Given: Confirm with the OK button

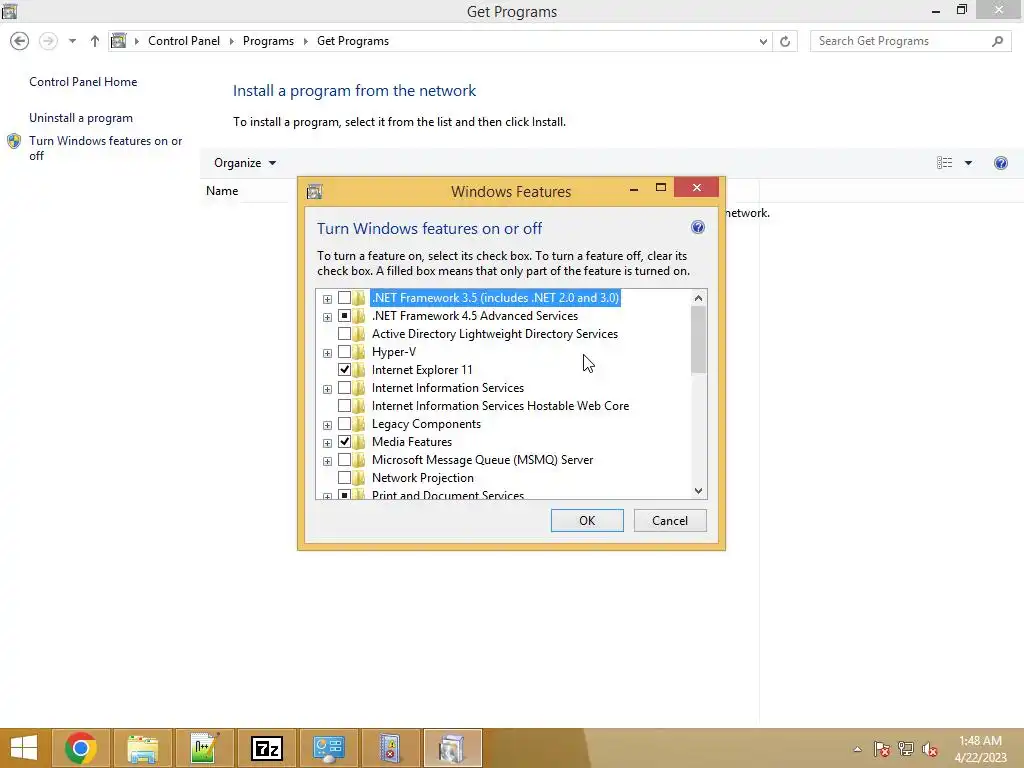Looking at the screenshot, I should [587, 520].
